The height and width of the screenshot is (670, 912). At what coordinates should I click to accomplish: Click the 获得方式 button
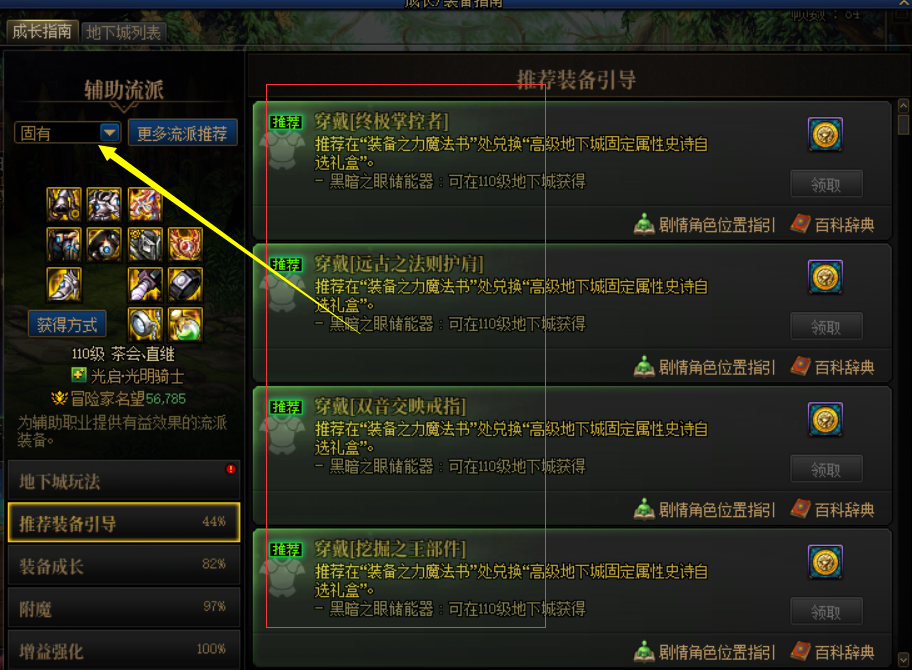pyautogui.click(x=67, y=325)
